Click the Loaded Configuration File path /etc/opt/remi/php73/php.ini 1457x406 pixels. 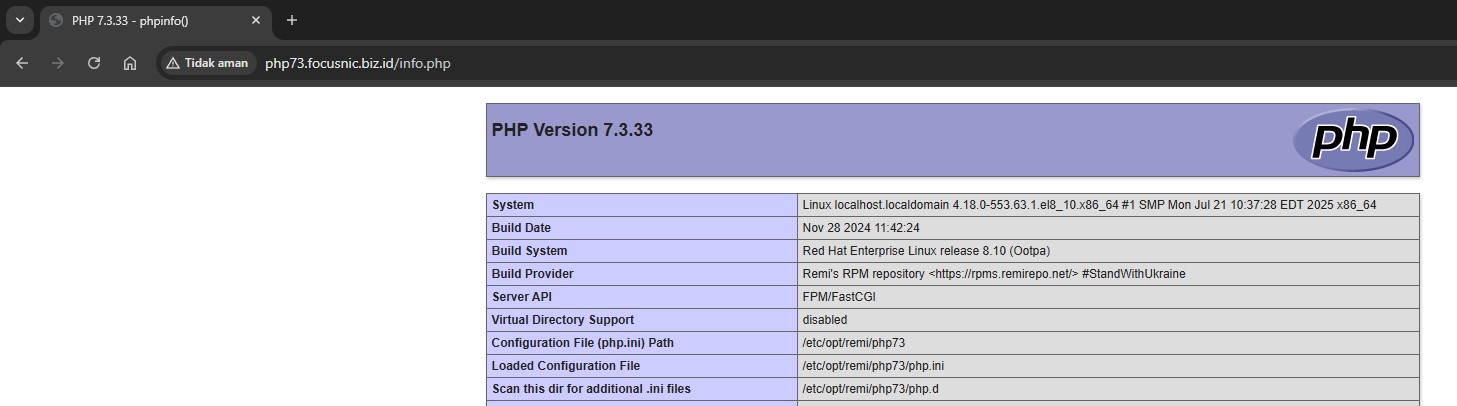click(873, 366)
